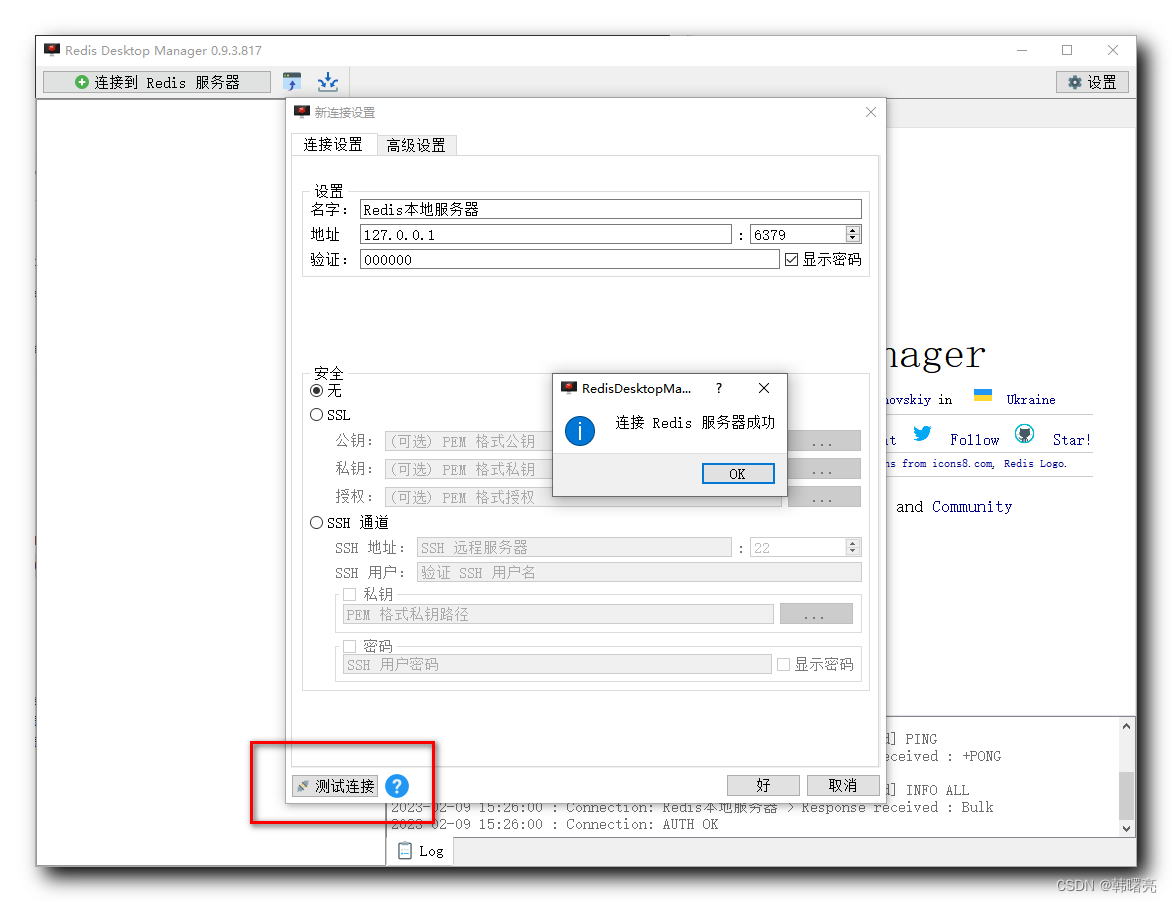
Task: Click the log panel scrollbar thumb
Action: tap(1126, 796)
